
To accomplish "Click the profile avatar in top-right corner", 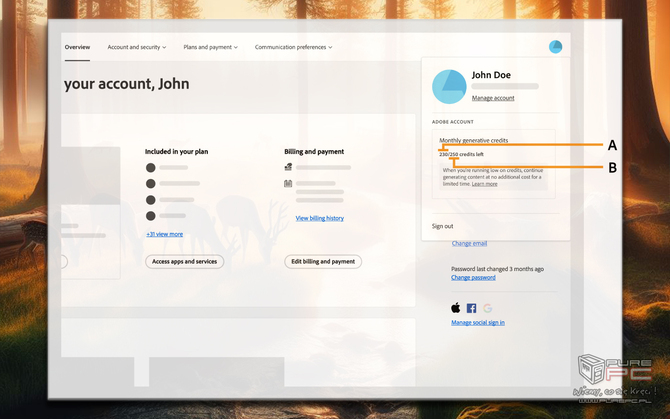I will [x=556, y=47].
